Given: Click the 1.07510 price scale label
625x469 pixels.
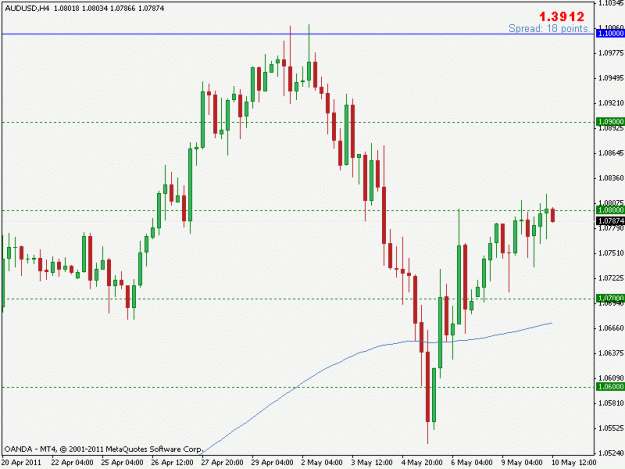Looking at the screenshot, I should 611,253.
